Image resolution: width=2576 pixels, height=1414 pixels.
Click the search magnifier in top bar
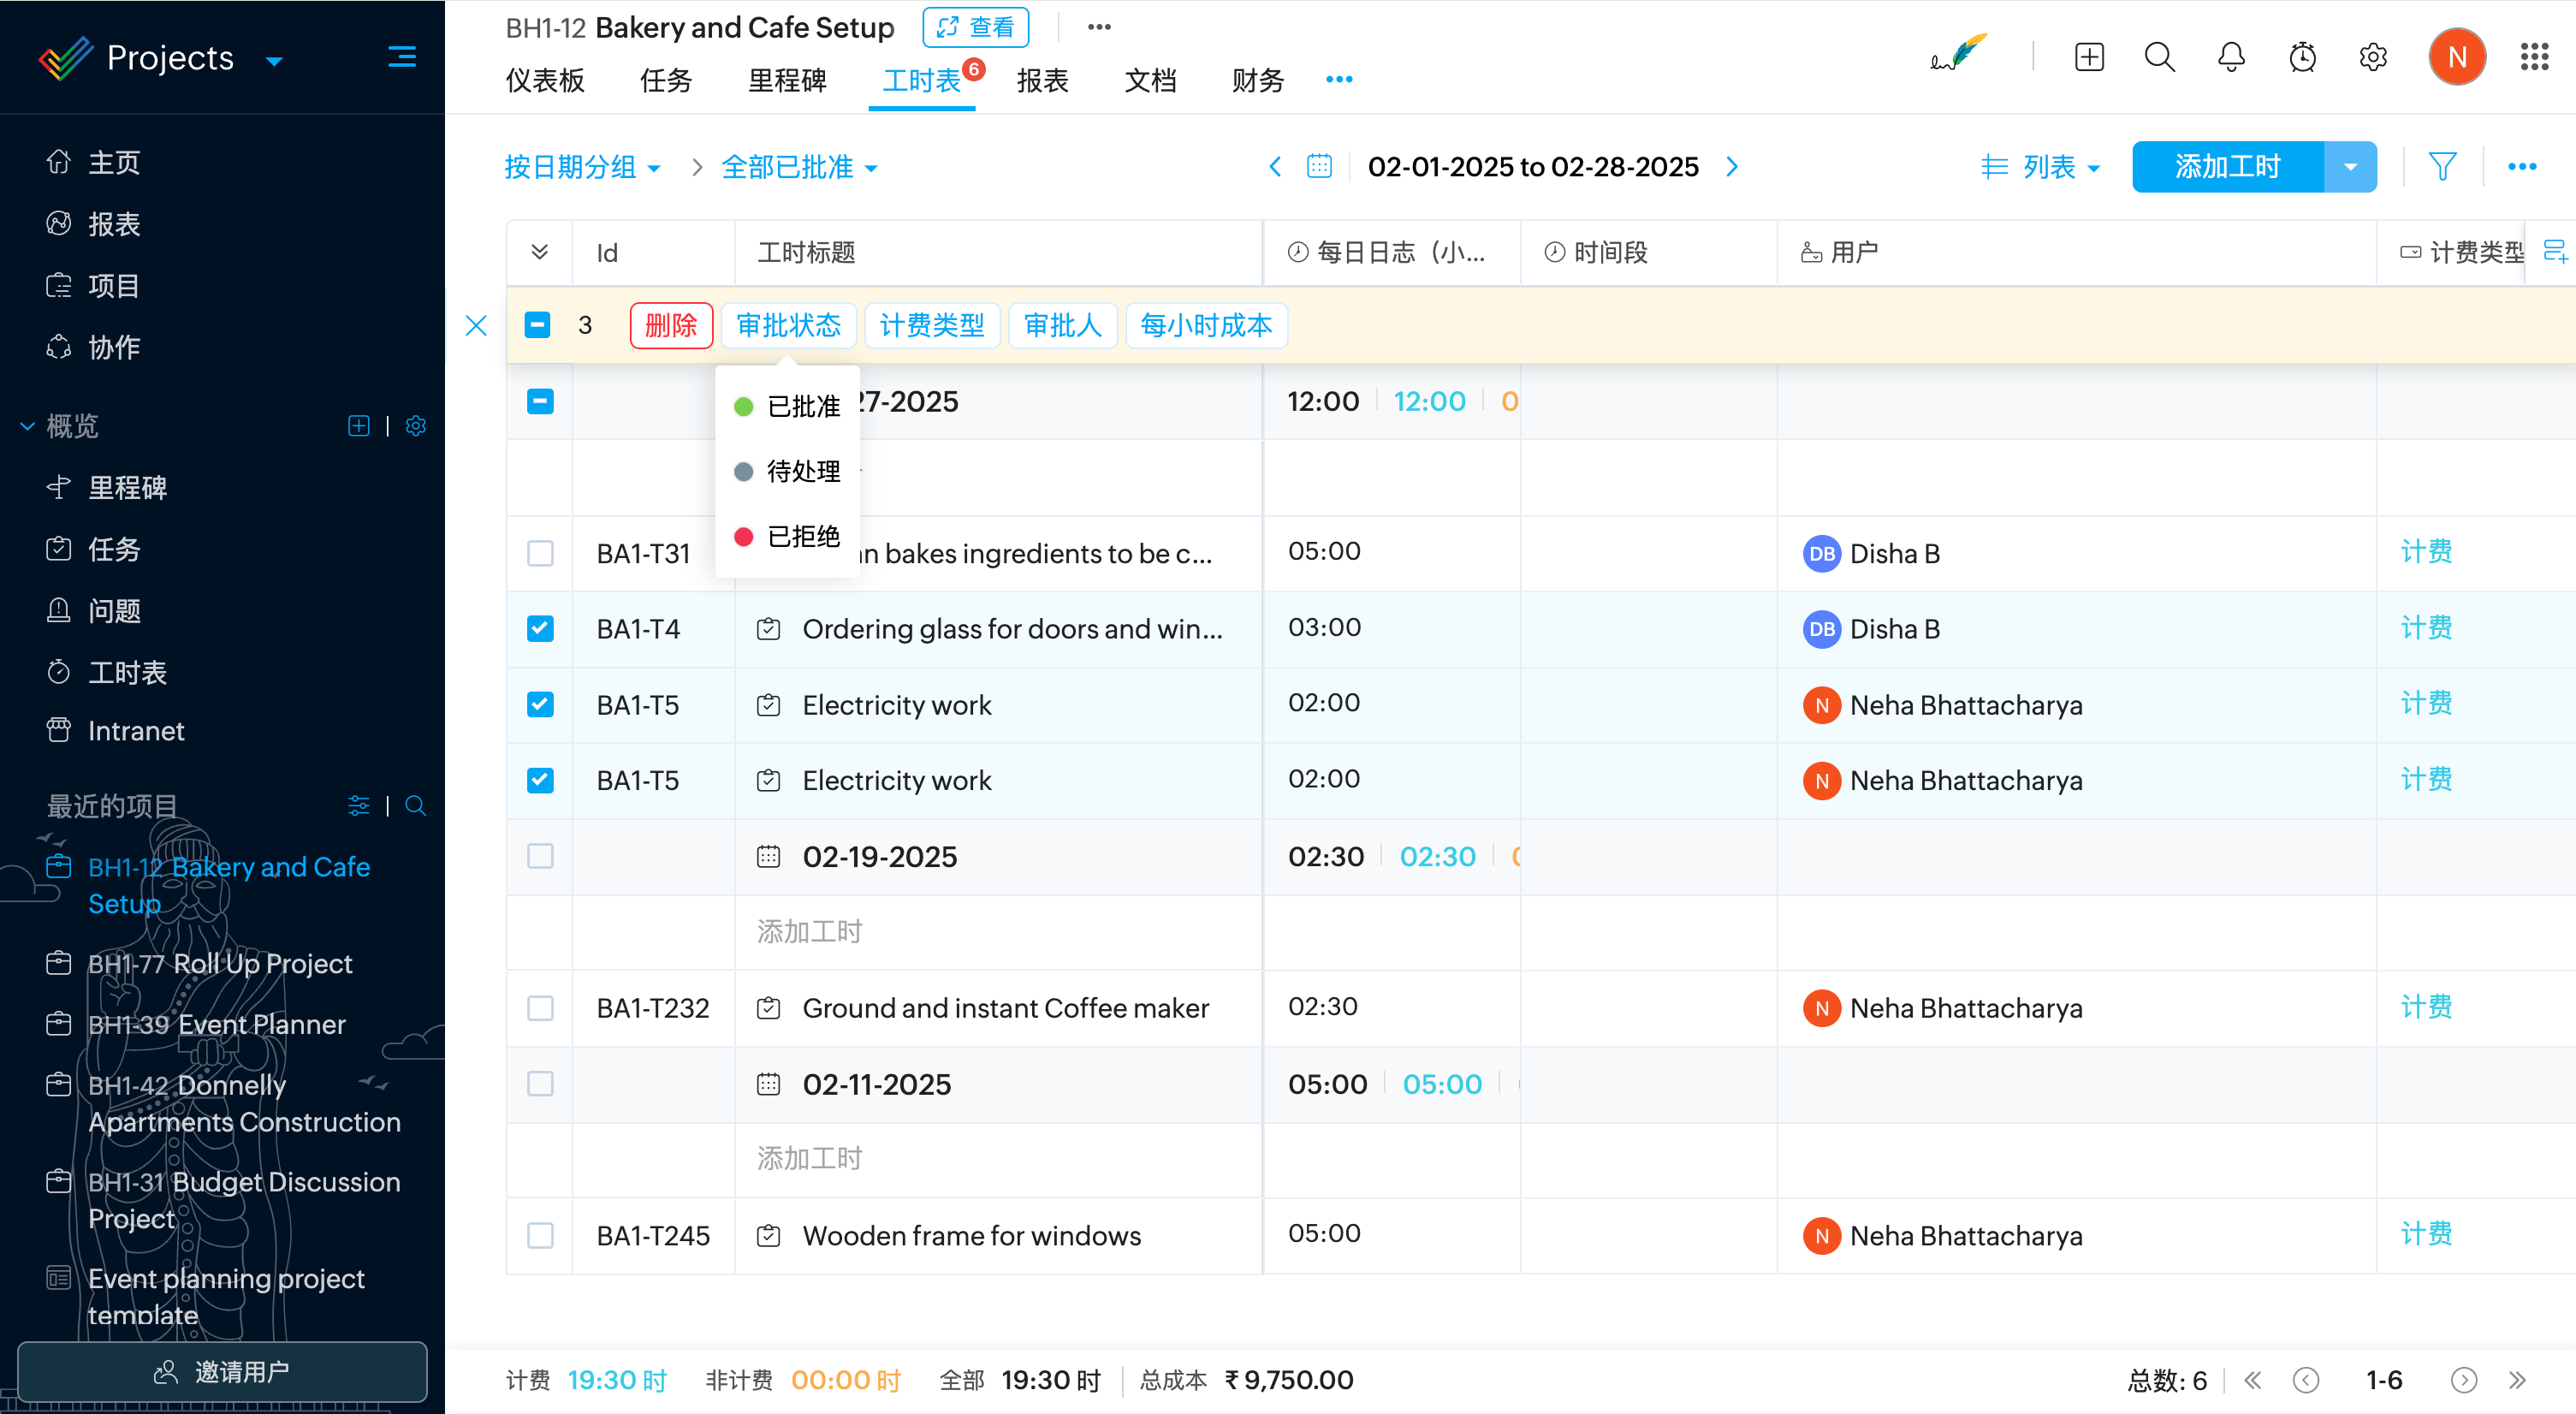[2160, 57]
